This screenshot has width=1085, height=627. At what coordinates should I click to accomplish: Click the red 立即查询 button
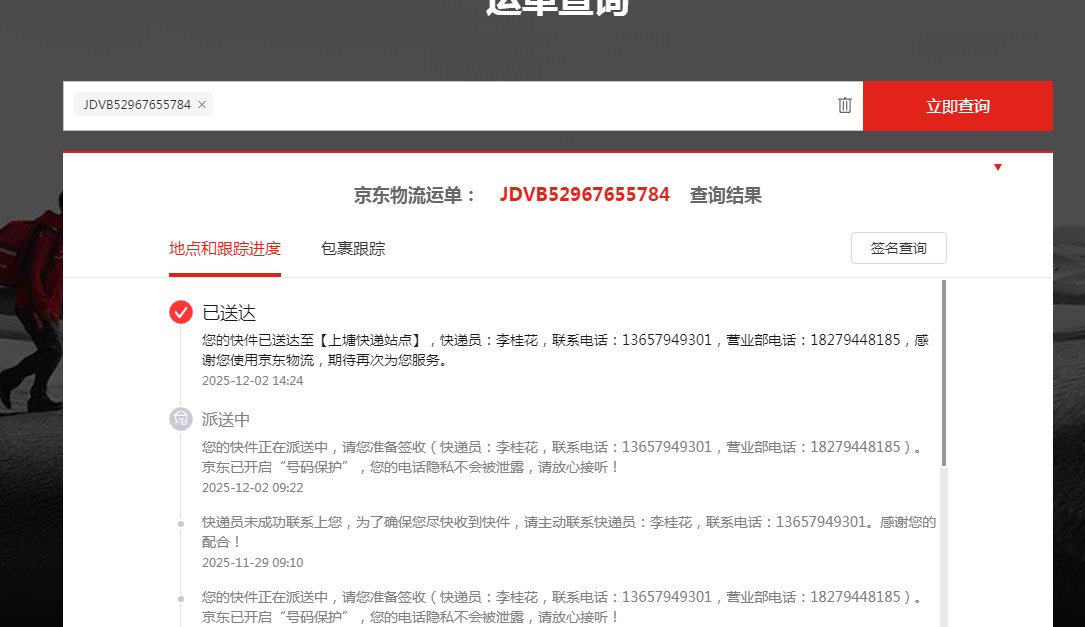click(957, 106)
